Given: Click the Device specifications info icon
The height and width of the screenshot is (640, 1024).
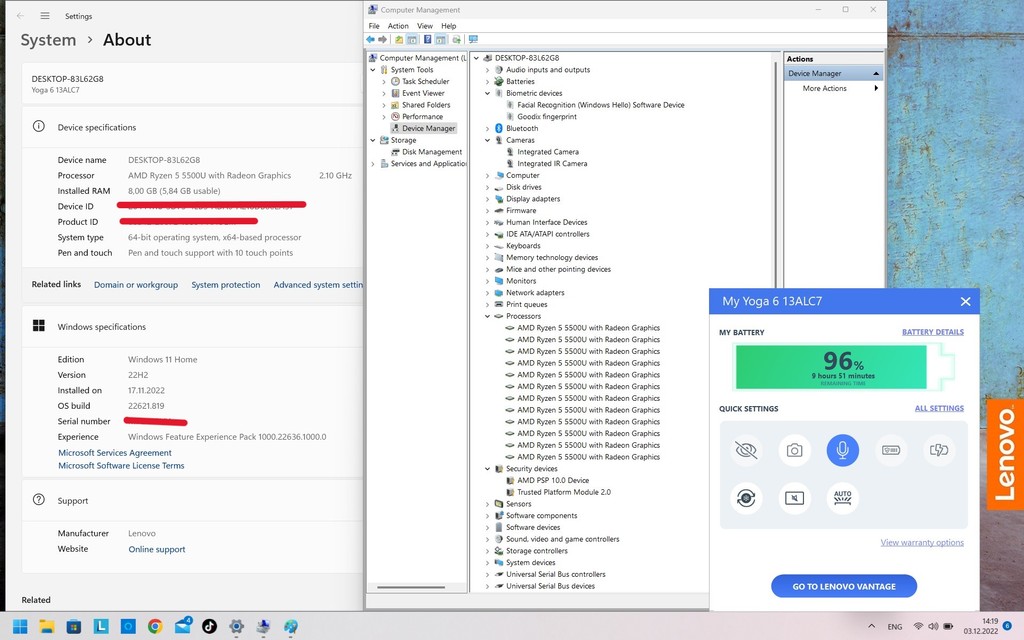Looking at the screenshot, I should click(x=39, y=126).
